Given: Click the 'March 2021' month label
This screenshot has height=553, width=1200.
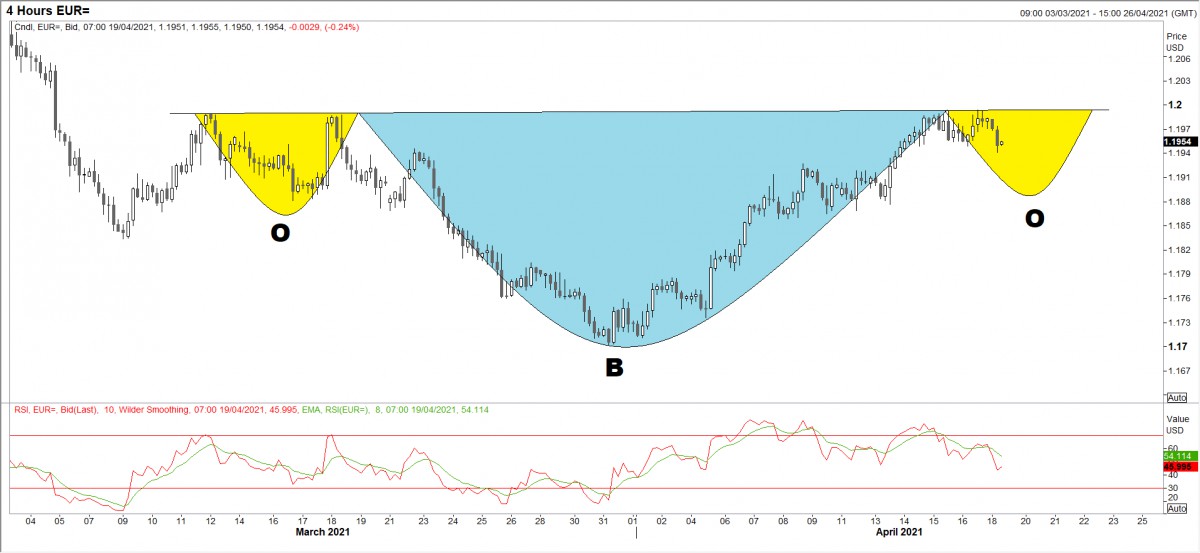Looking at the screenshot, I should pyautogui.click(x=325, y=533).
